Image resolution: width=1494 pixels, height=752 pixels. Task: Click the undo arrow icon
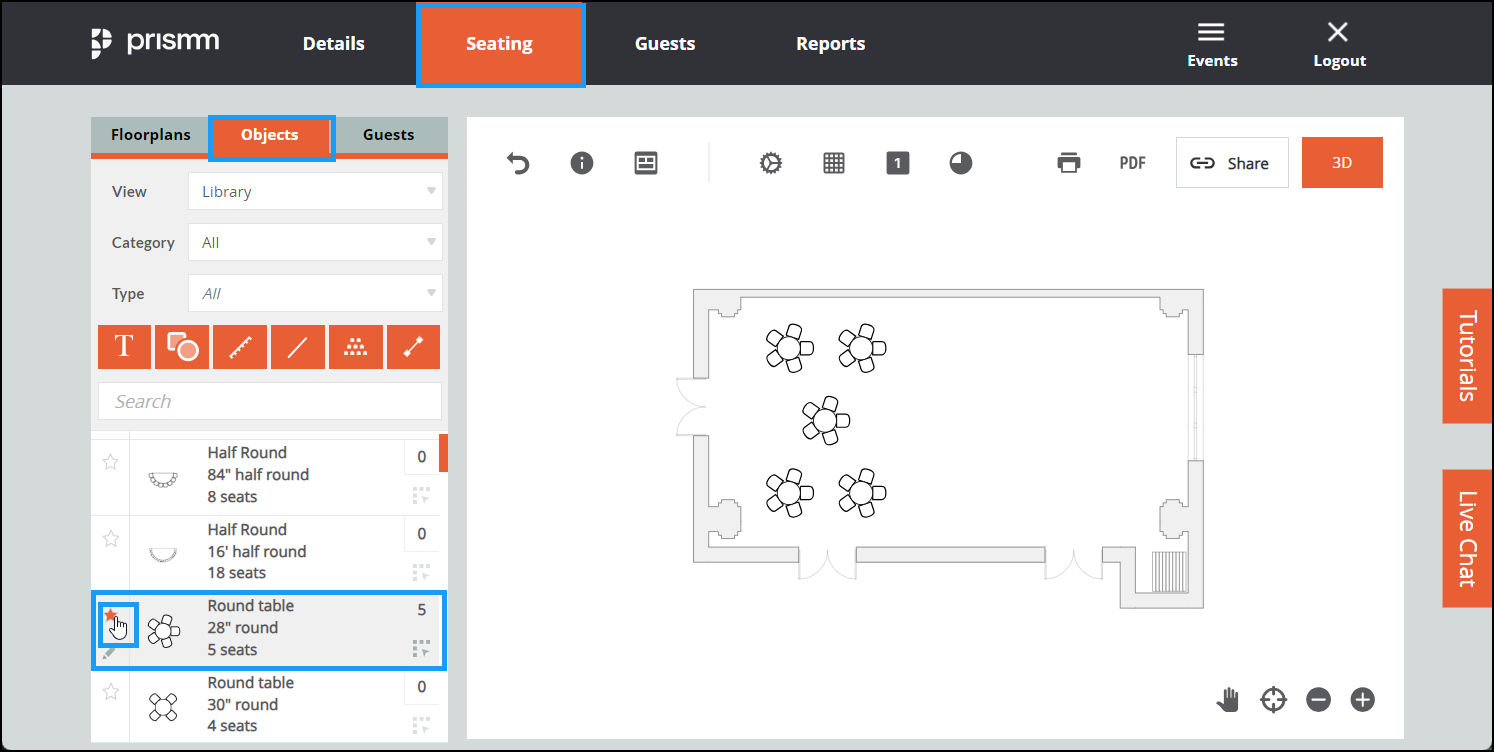point(518,163)
